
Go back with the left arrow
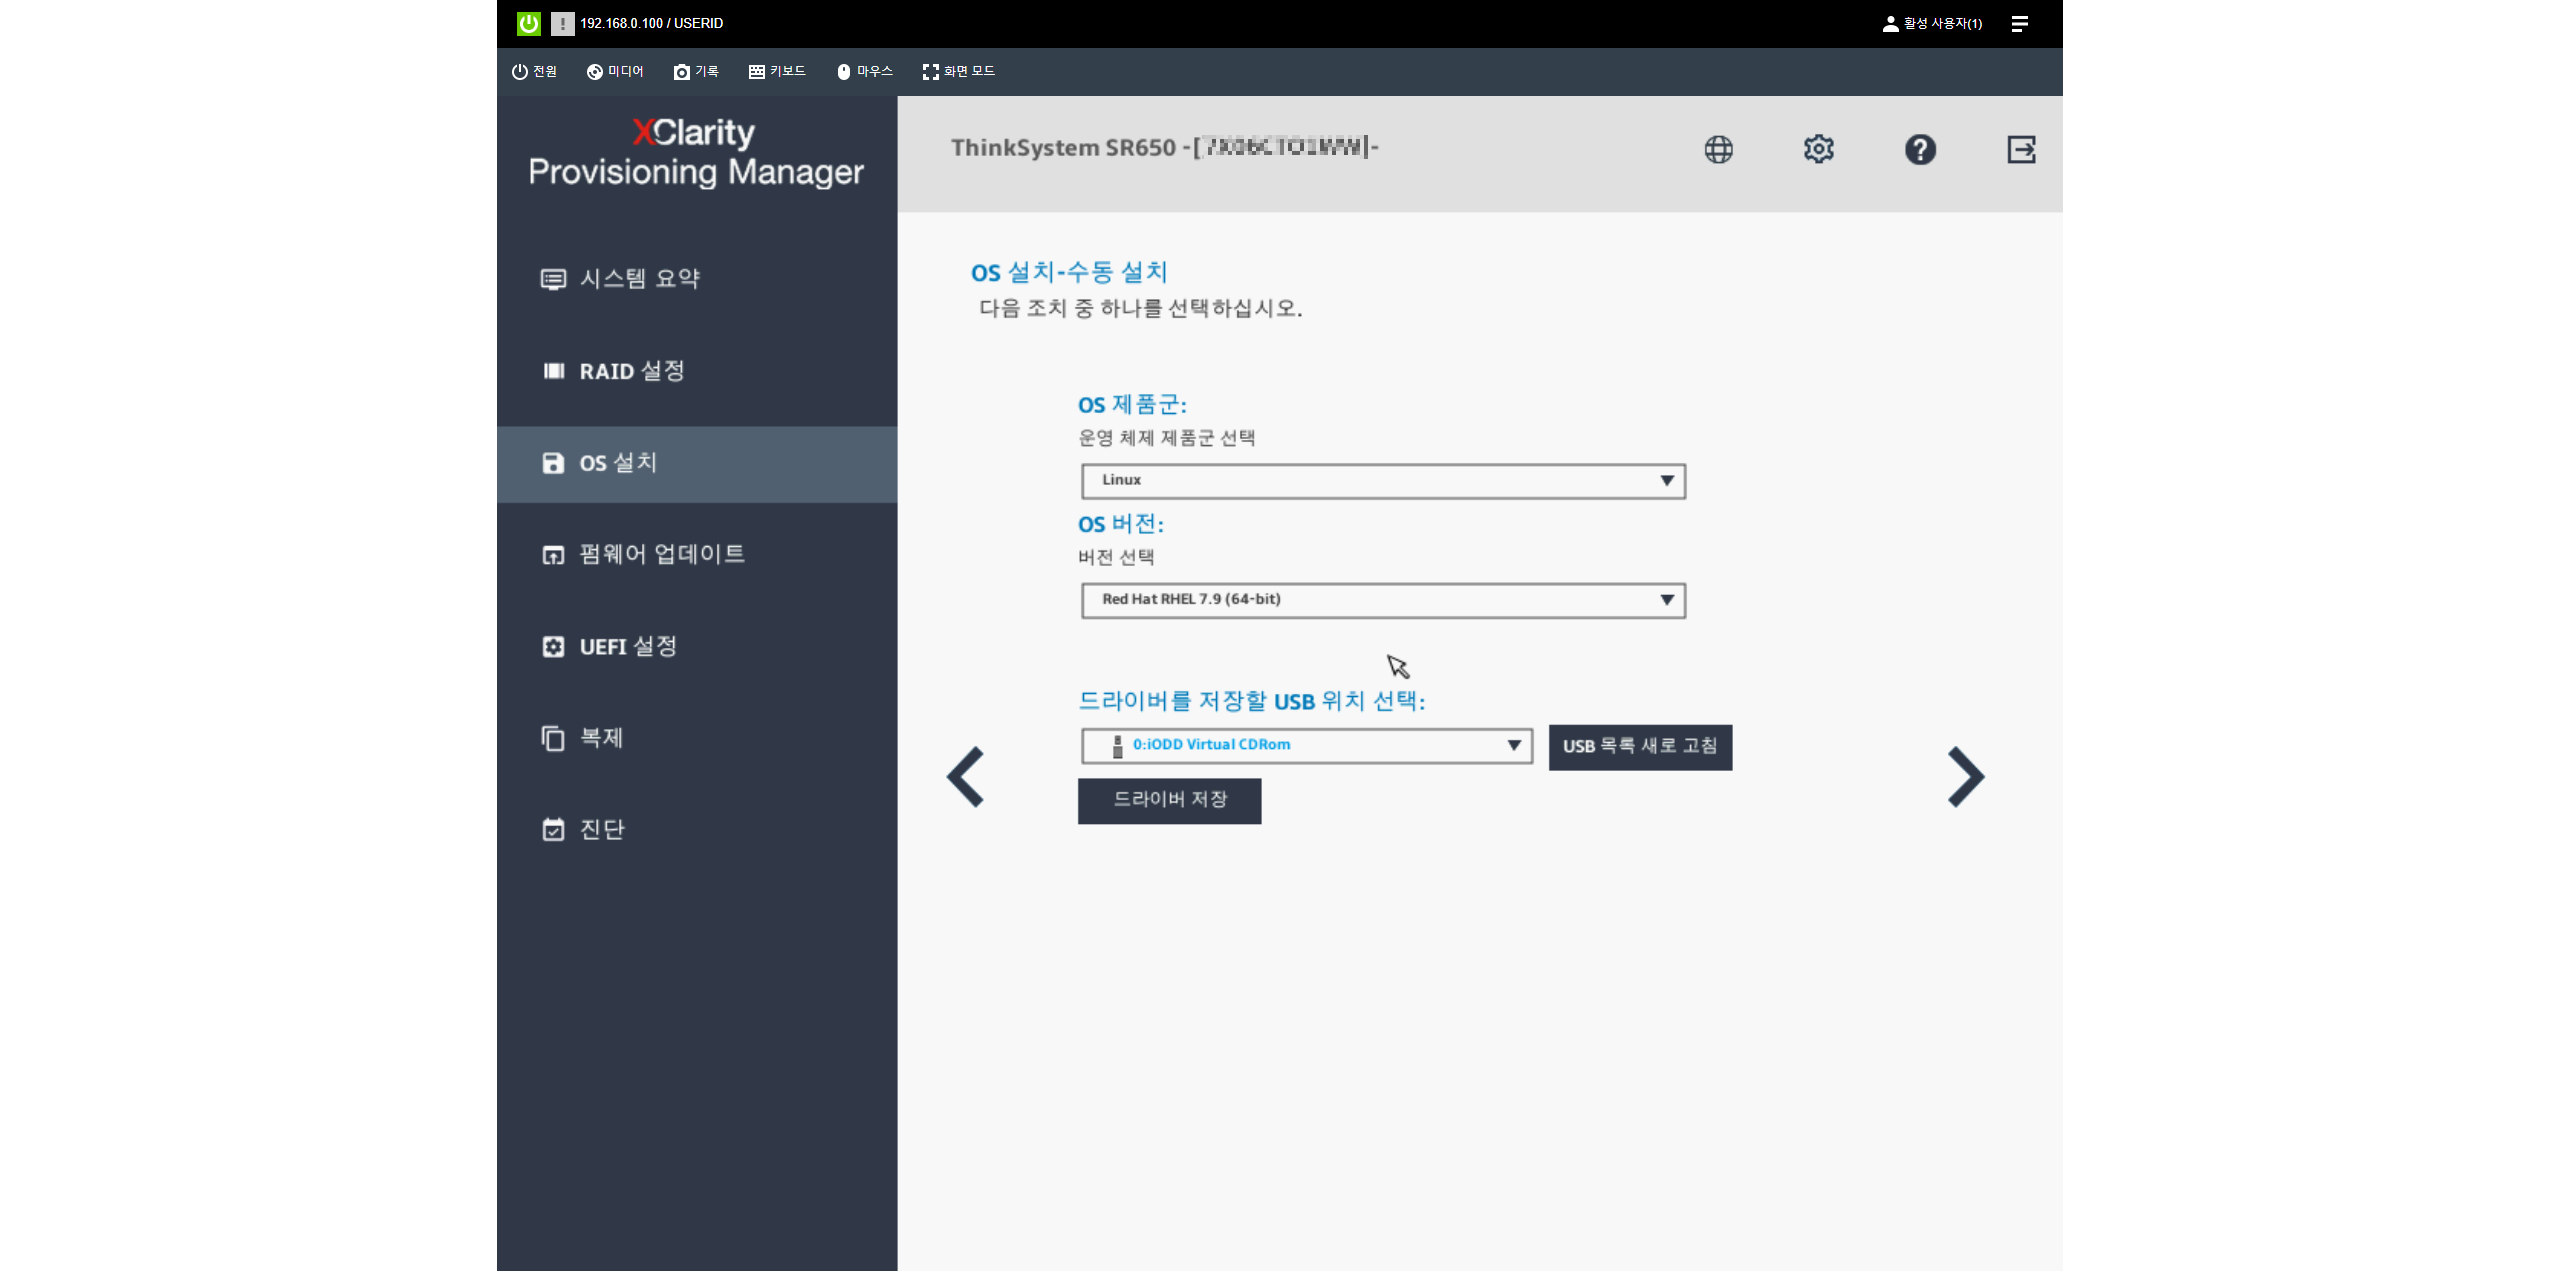(x=966, y=776)
